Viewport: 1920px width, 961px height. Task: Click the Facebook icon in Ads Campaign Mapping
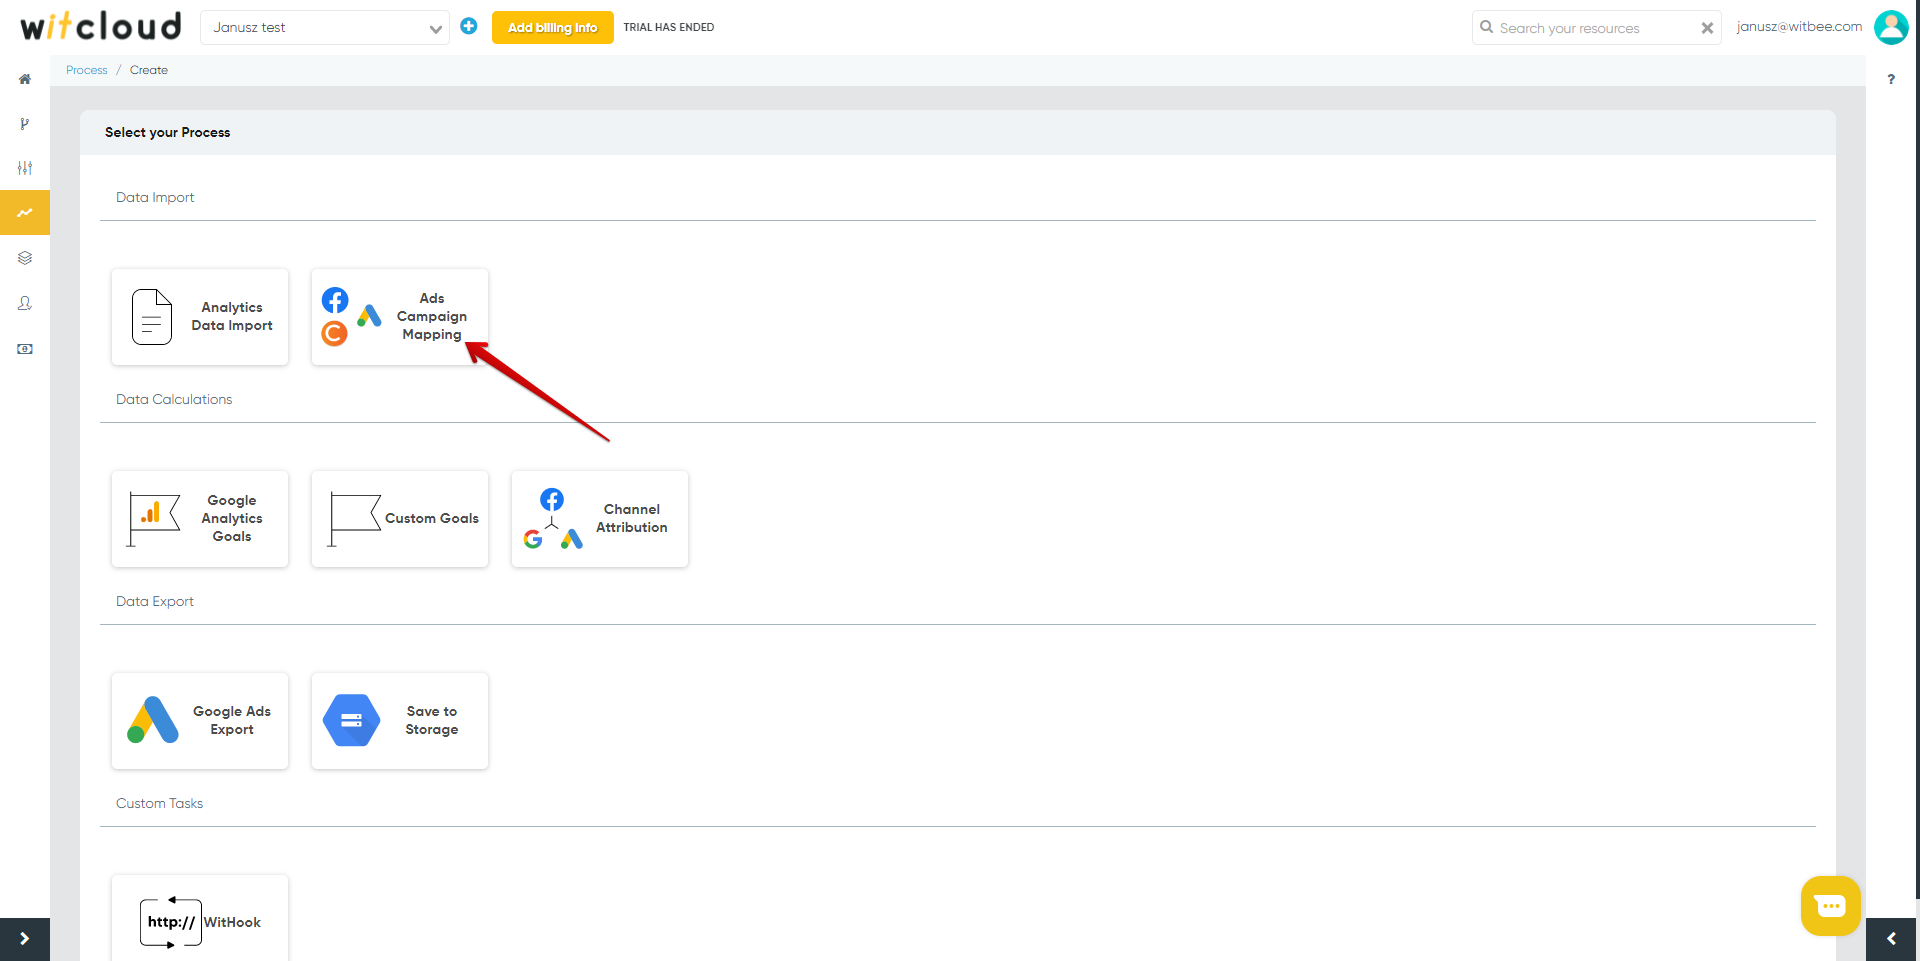335,300
